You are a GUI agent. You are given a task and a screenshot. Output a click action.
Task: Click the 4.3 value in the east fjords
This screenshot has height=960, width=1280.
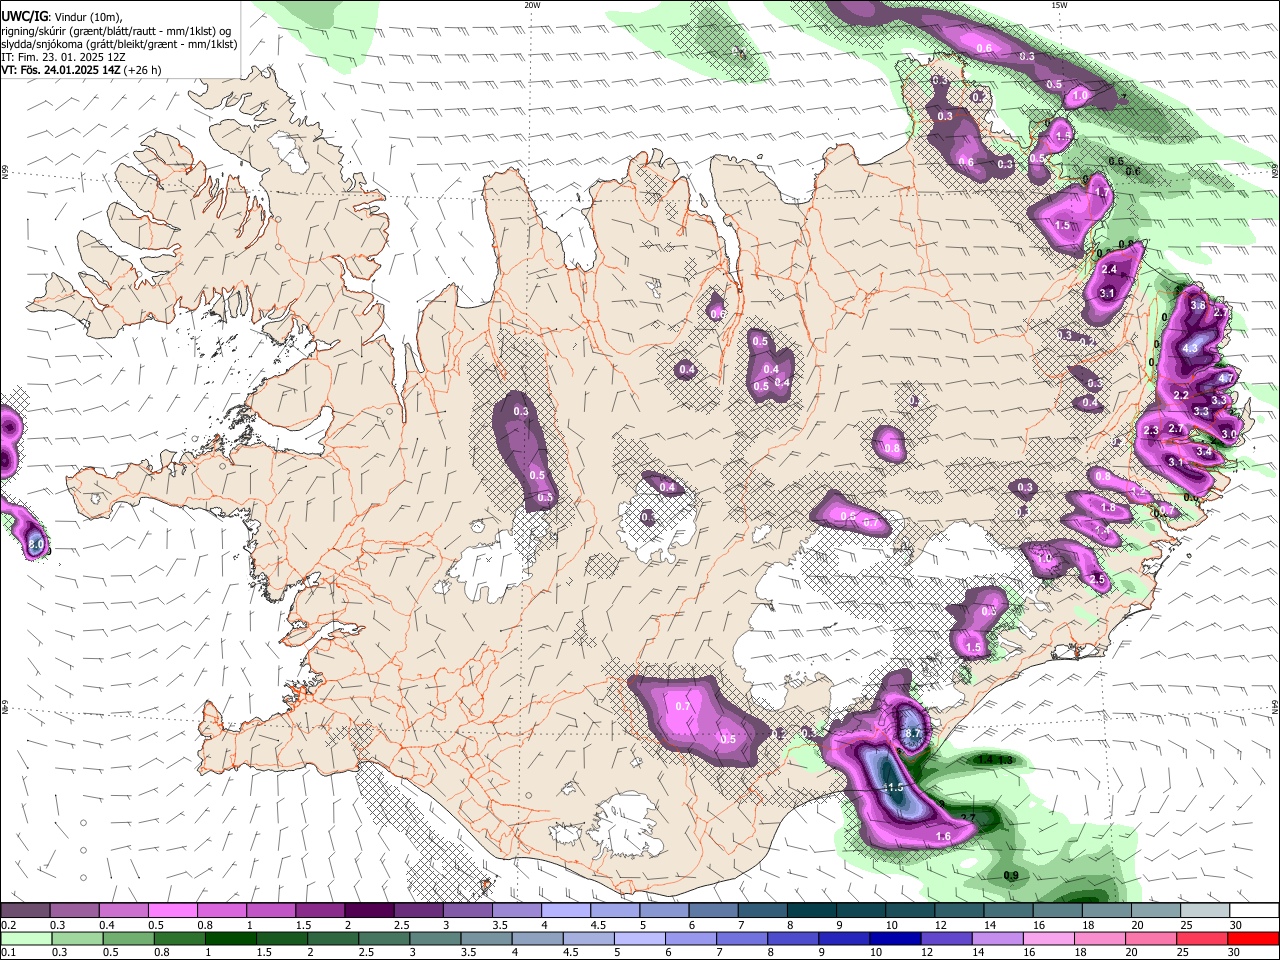pos(1190,348)
